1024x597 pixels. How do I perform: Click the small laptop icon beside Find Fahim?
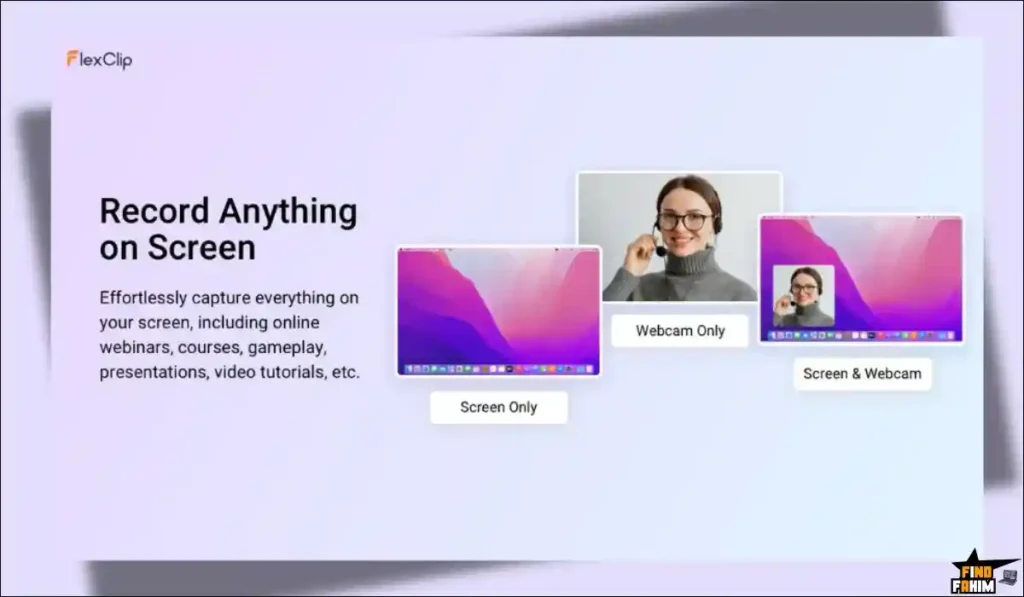click(1009, 577)
